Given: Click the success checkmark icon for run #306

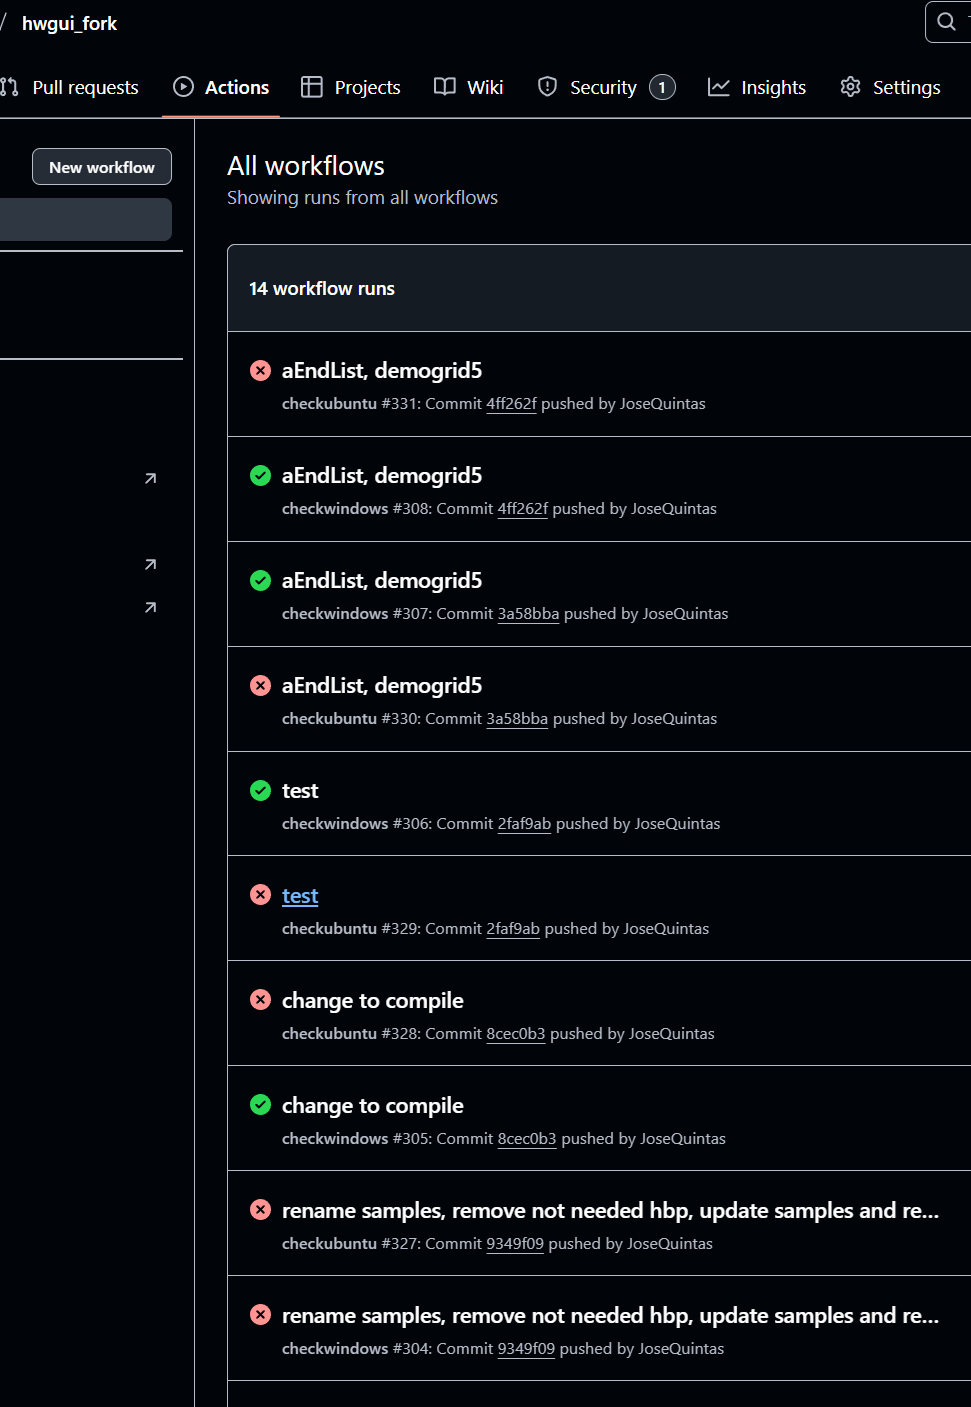Looking at the screenshot, I should point(260,791).
